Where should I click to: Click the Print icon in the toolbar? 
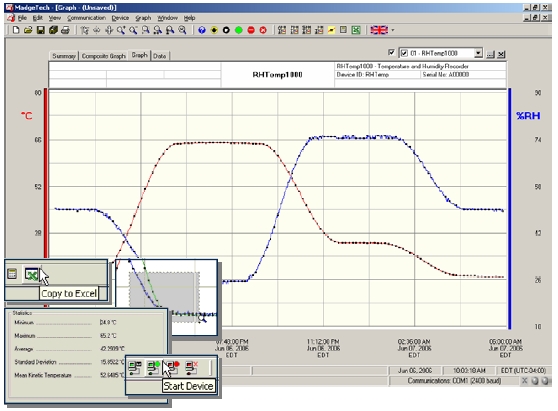65,30
